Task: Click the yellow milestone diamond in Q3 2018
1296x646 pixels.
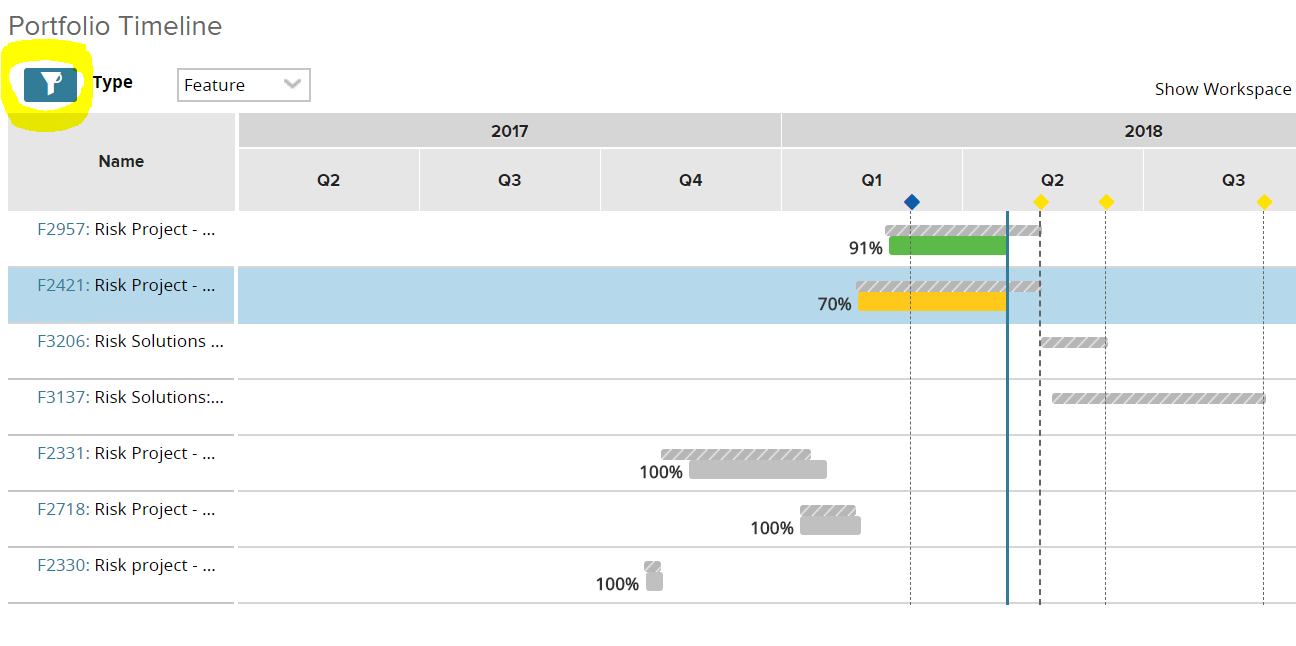Action: [x=1264, y=201]
